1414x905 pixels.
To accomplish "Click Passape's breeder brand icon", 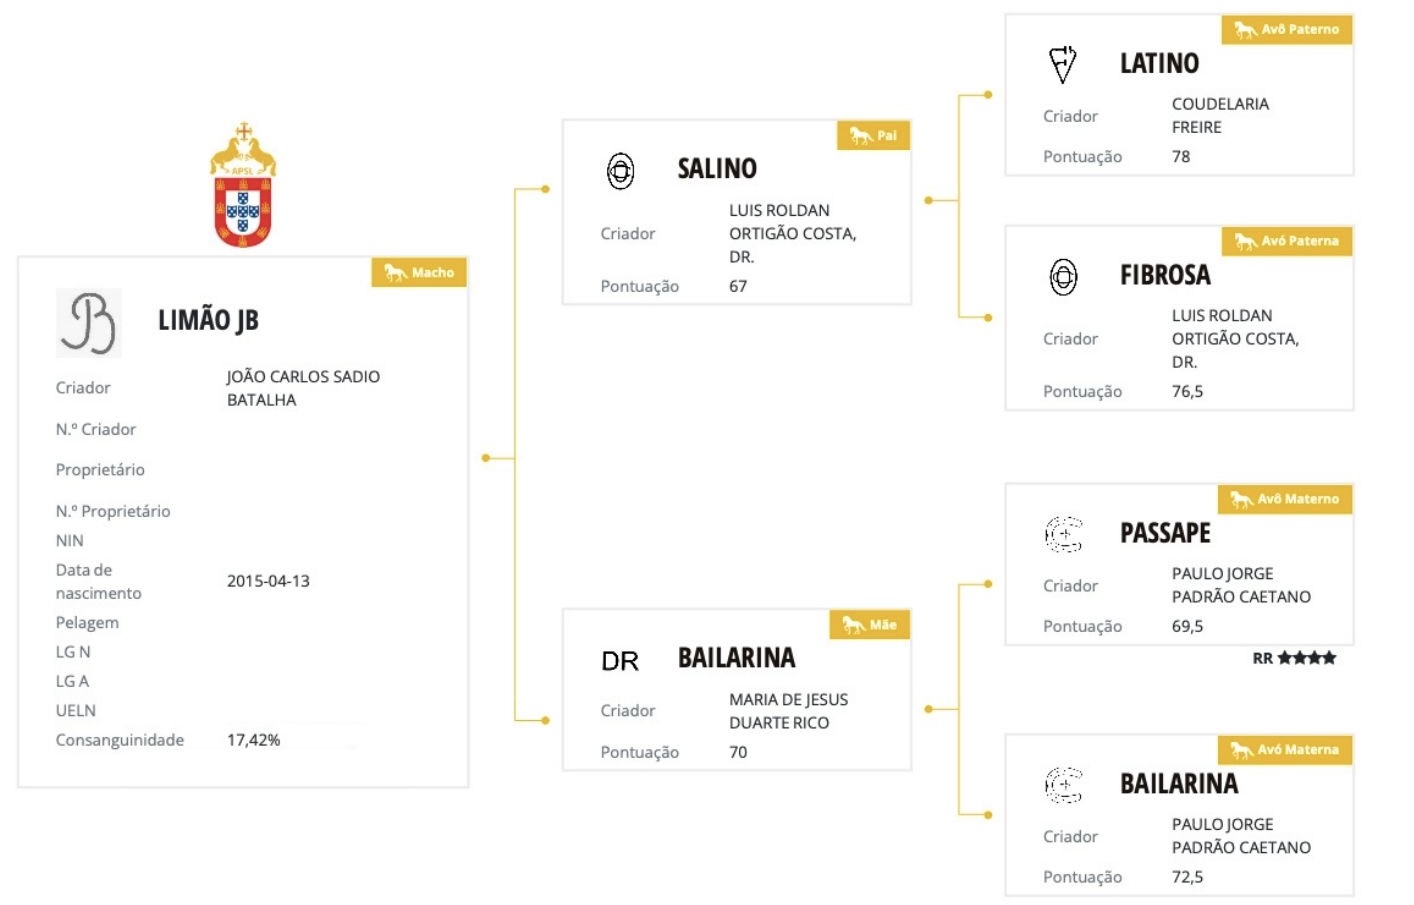I will [x=1063, y=534].
